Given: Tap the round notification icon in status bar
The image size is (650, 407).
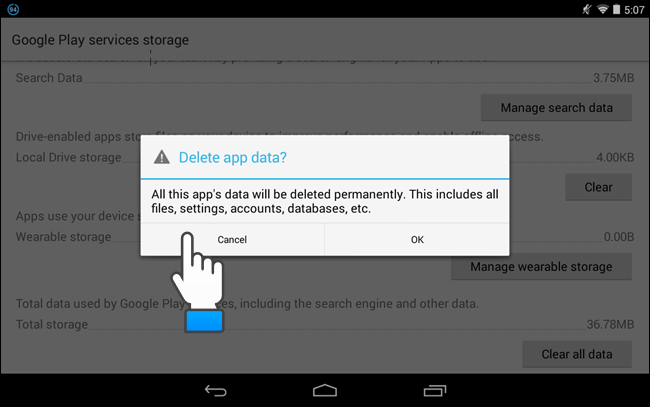Looking at the screenshot, I should [11, 9].
